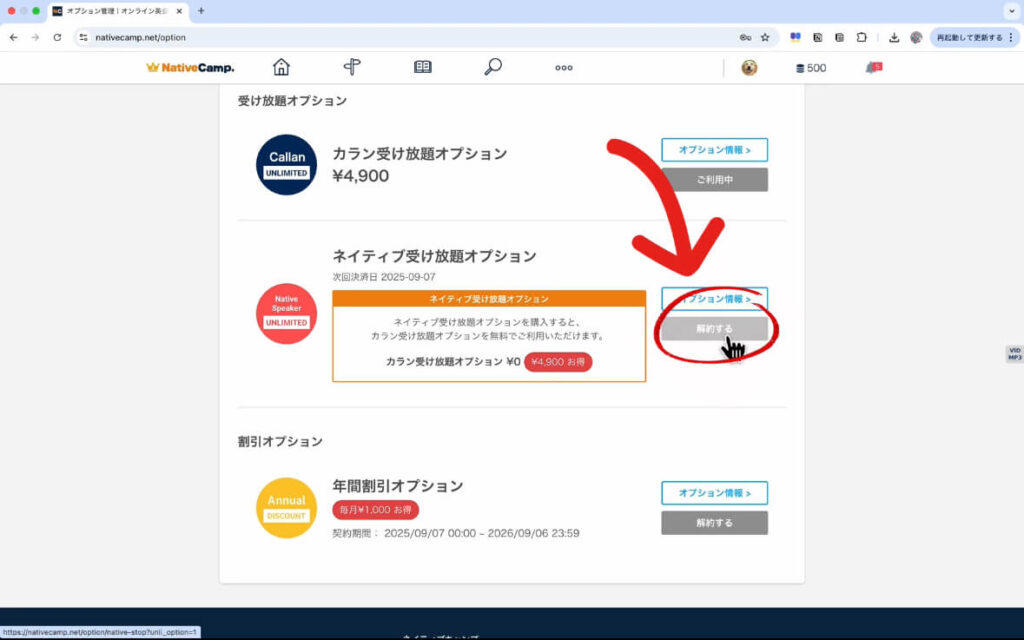This screenshot has height=640, width=1024.
Task: Click the password key icon in address bar
Action: pyautogui.click(x=745, y=37)
